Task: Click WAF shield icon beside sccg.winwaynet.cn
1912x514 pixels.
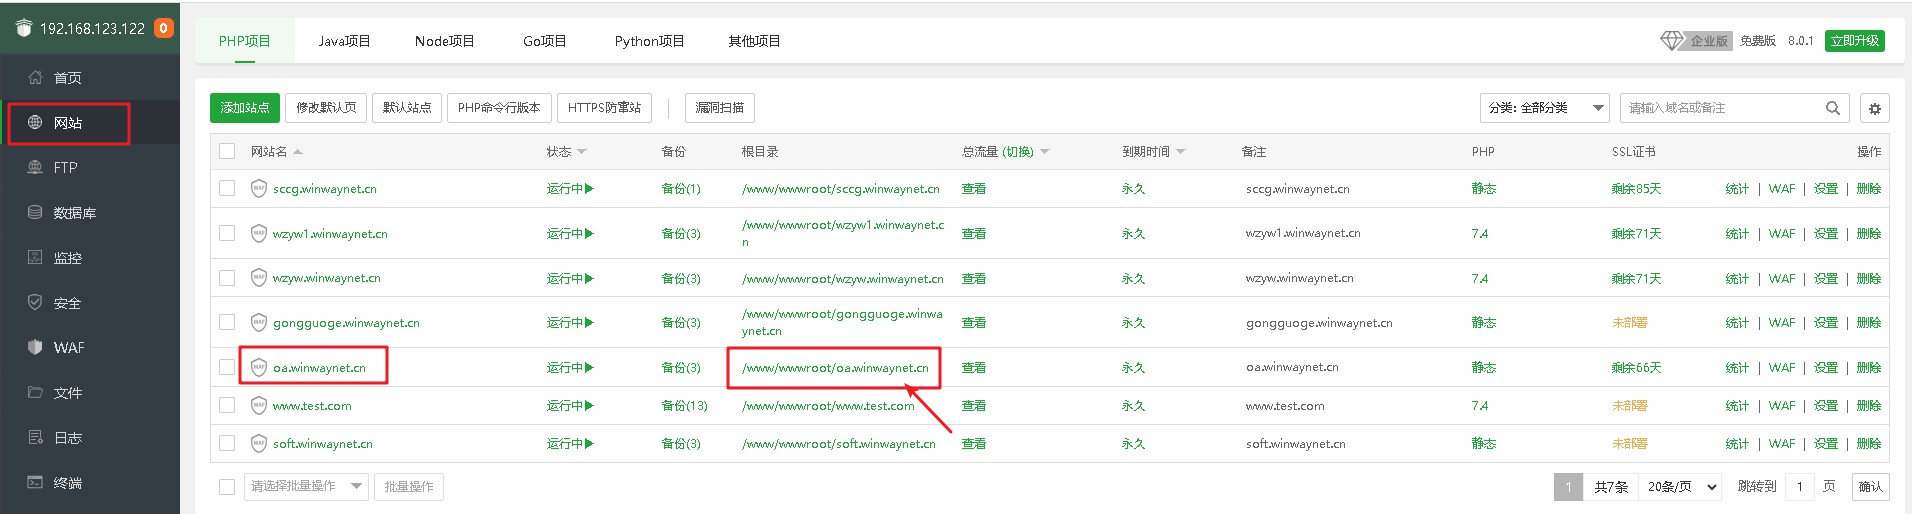Action: 259,189
